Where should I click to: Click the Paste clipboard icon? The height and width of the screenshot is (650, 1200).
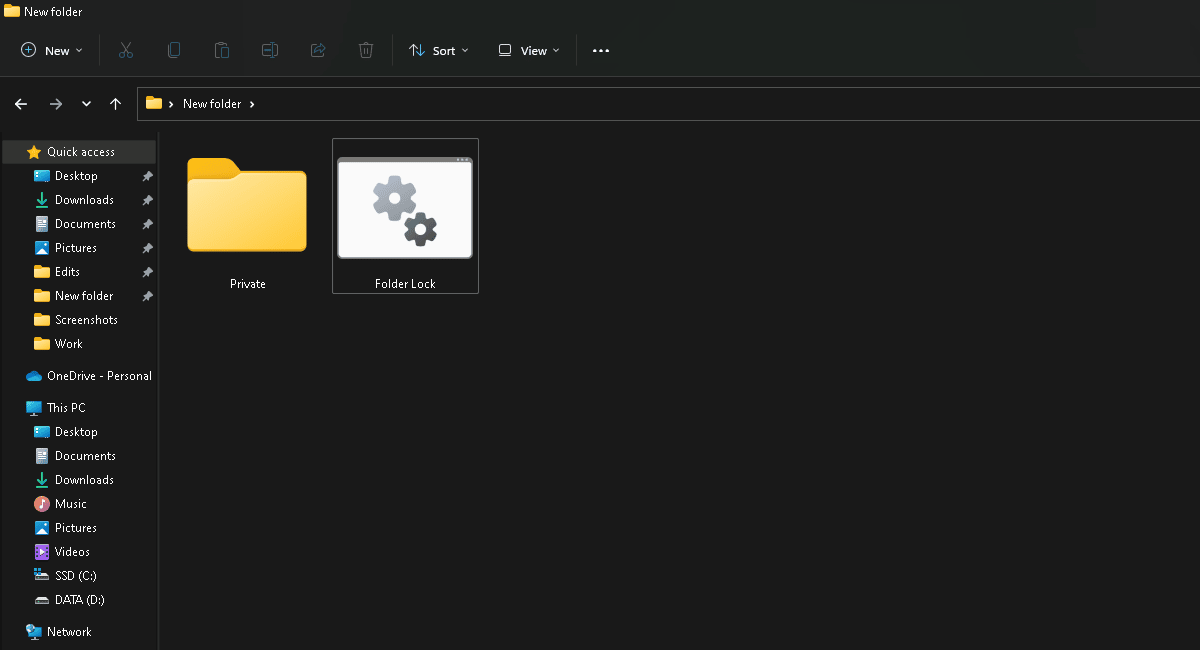click(222, 50)
